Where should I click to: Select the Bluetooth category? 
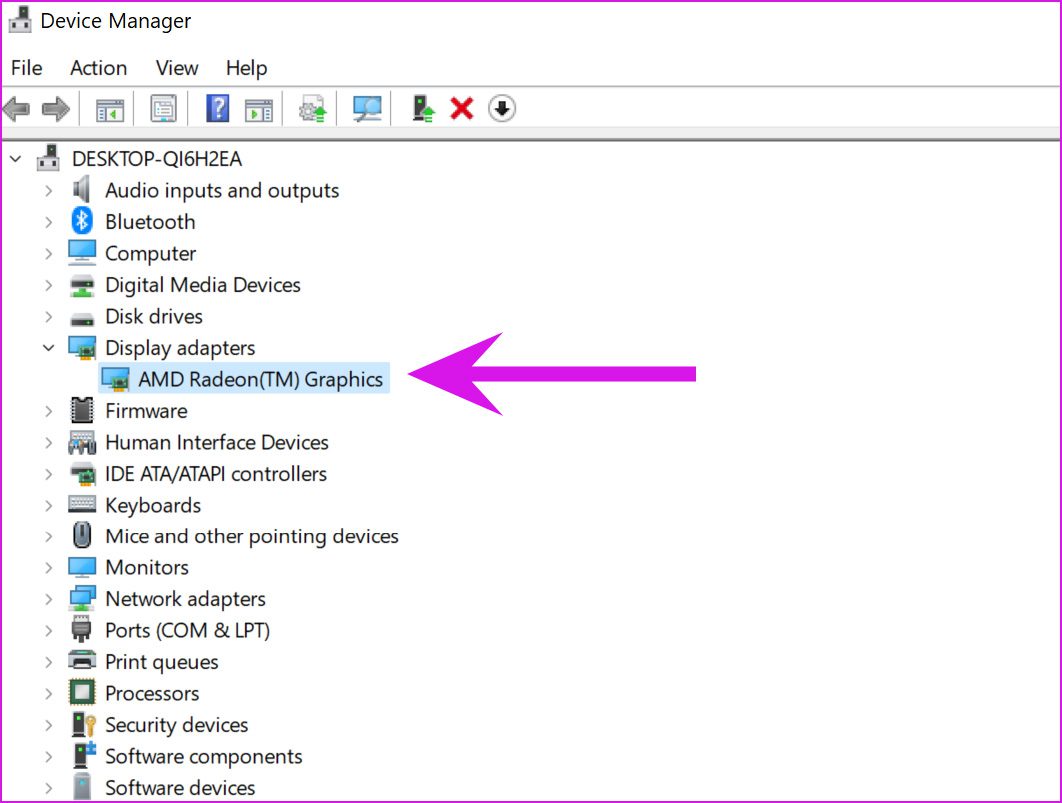(150, 221)
